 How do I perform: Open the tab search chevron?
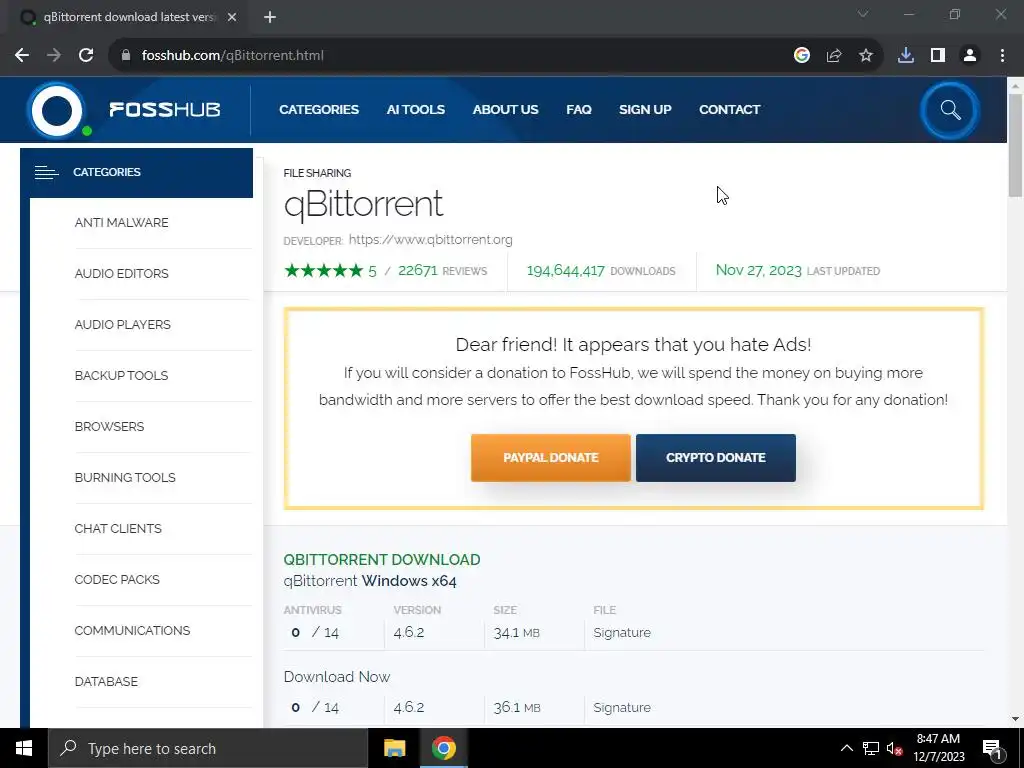pos(863,14)
